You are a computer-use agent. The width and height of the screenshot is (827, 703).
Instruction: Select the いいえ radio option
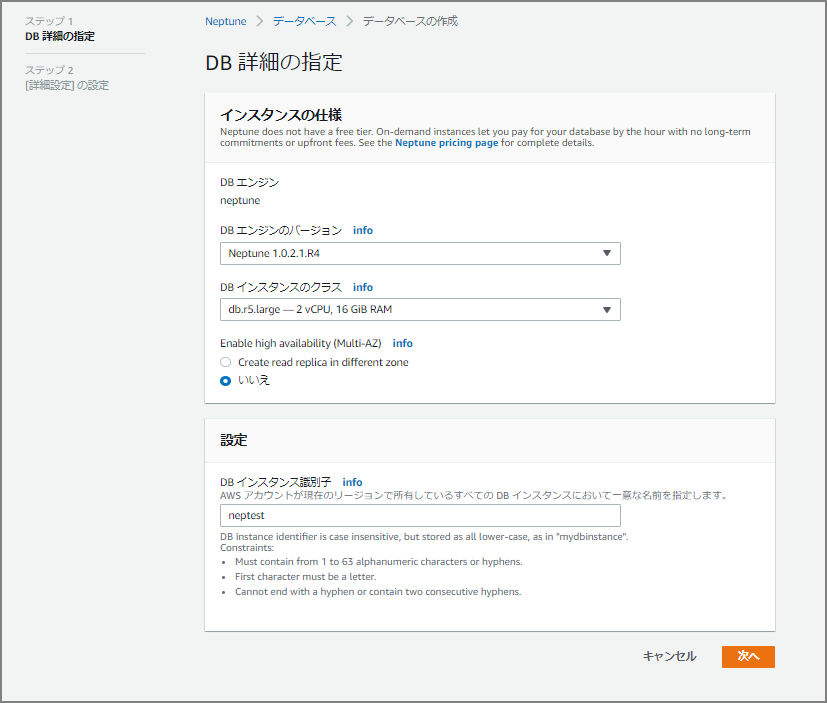pyautogui.click(x=226, y=380)
